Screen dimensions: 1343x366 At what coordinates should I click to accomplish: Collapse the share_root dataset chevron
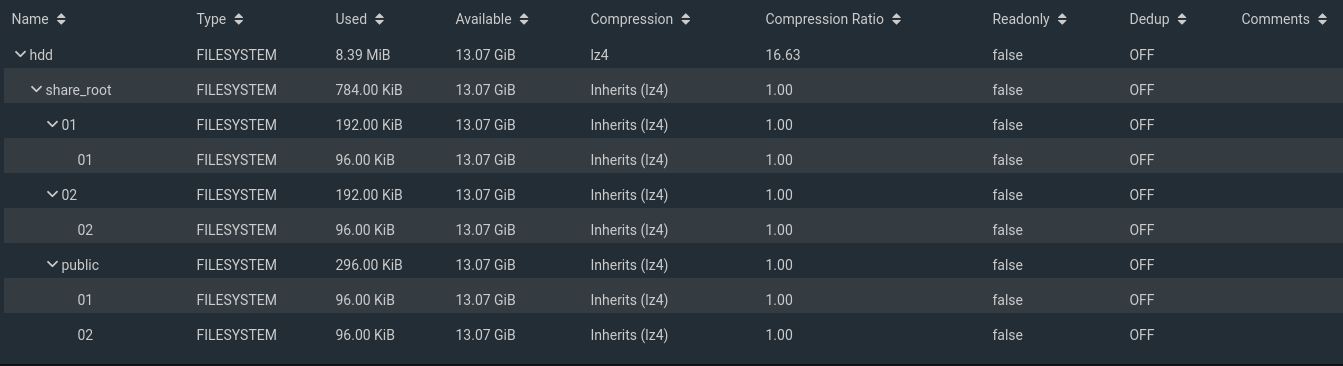pos(36,89)
